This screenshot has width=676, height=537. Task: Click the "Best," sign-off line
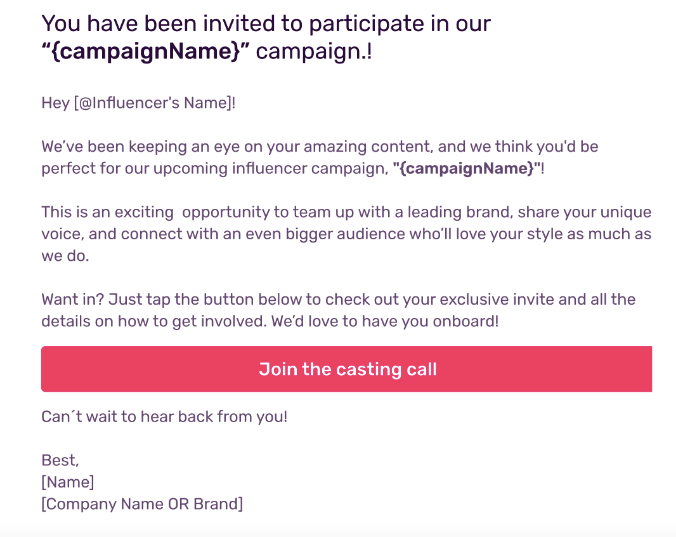(60, 460)
